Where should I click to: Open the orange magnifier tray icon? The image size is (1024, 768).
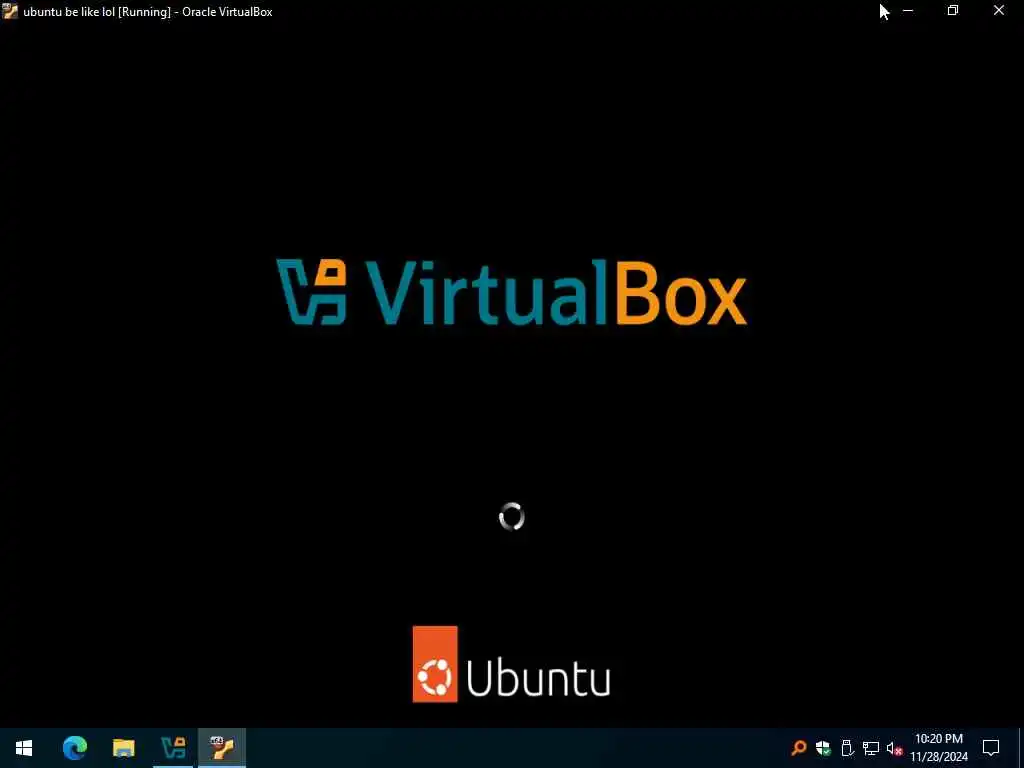(x=799, y=748)
